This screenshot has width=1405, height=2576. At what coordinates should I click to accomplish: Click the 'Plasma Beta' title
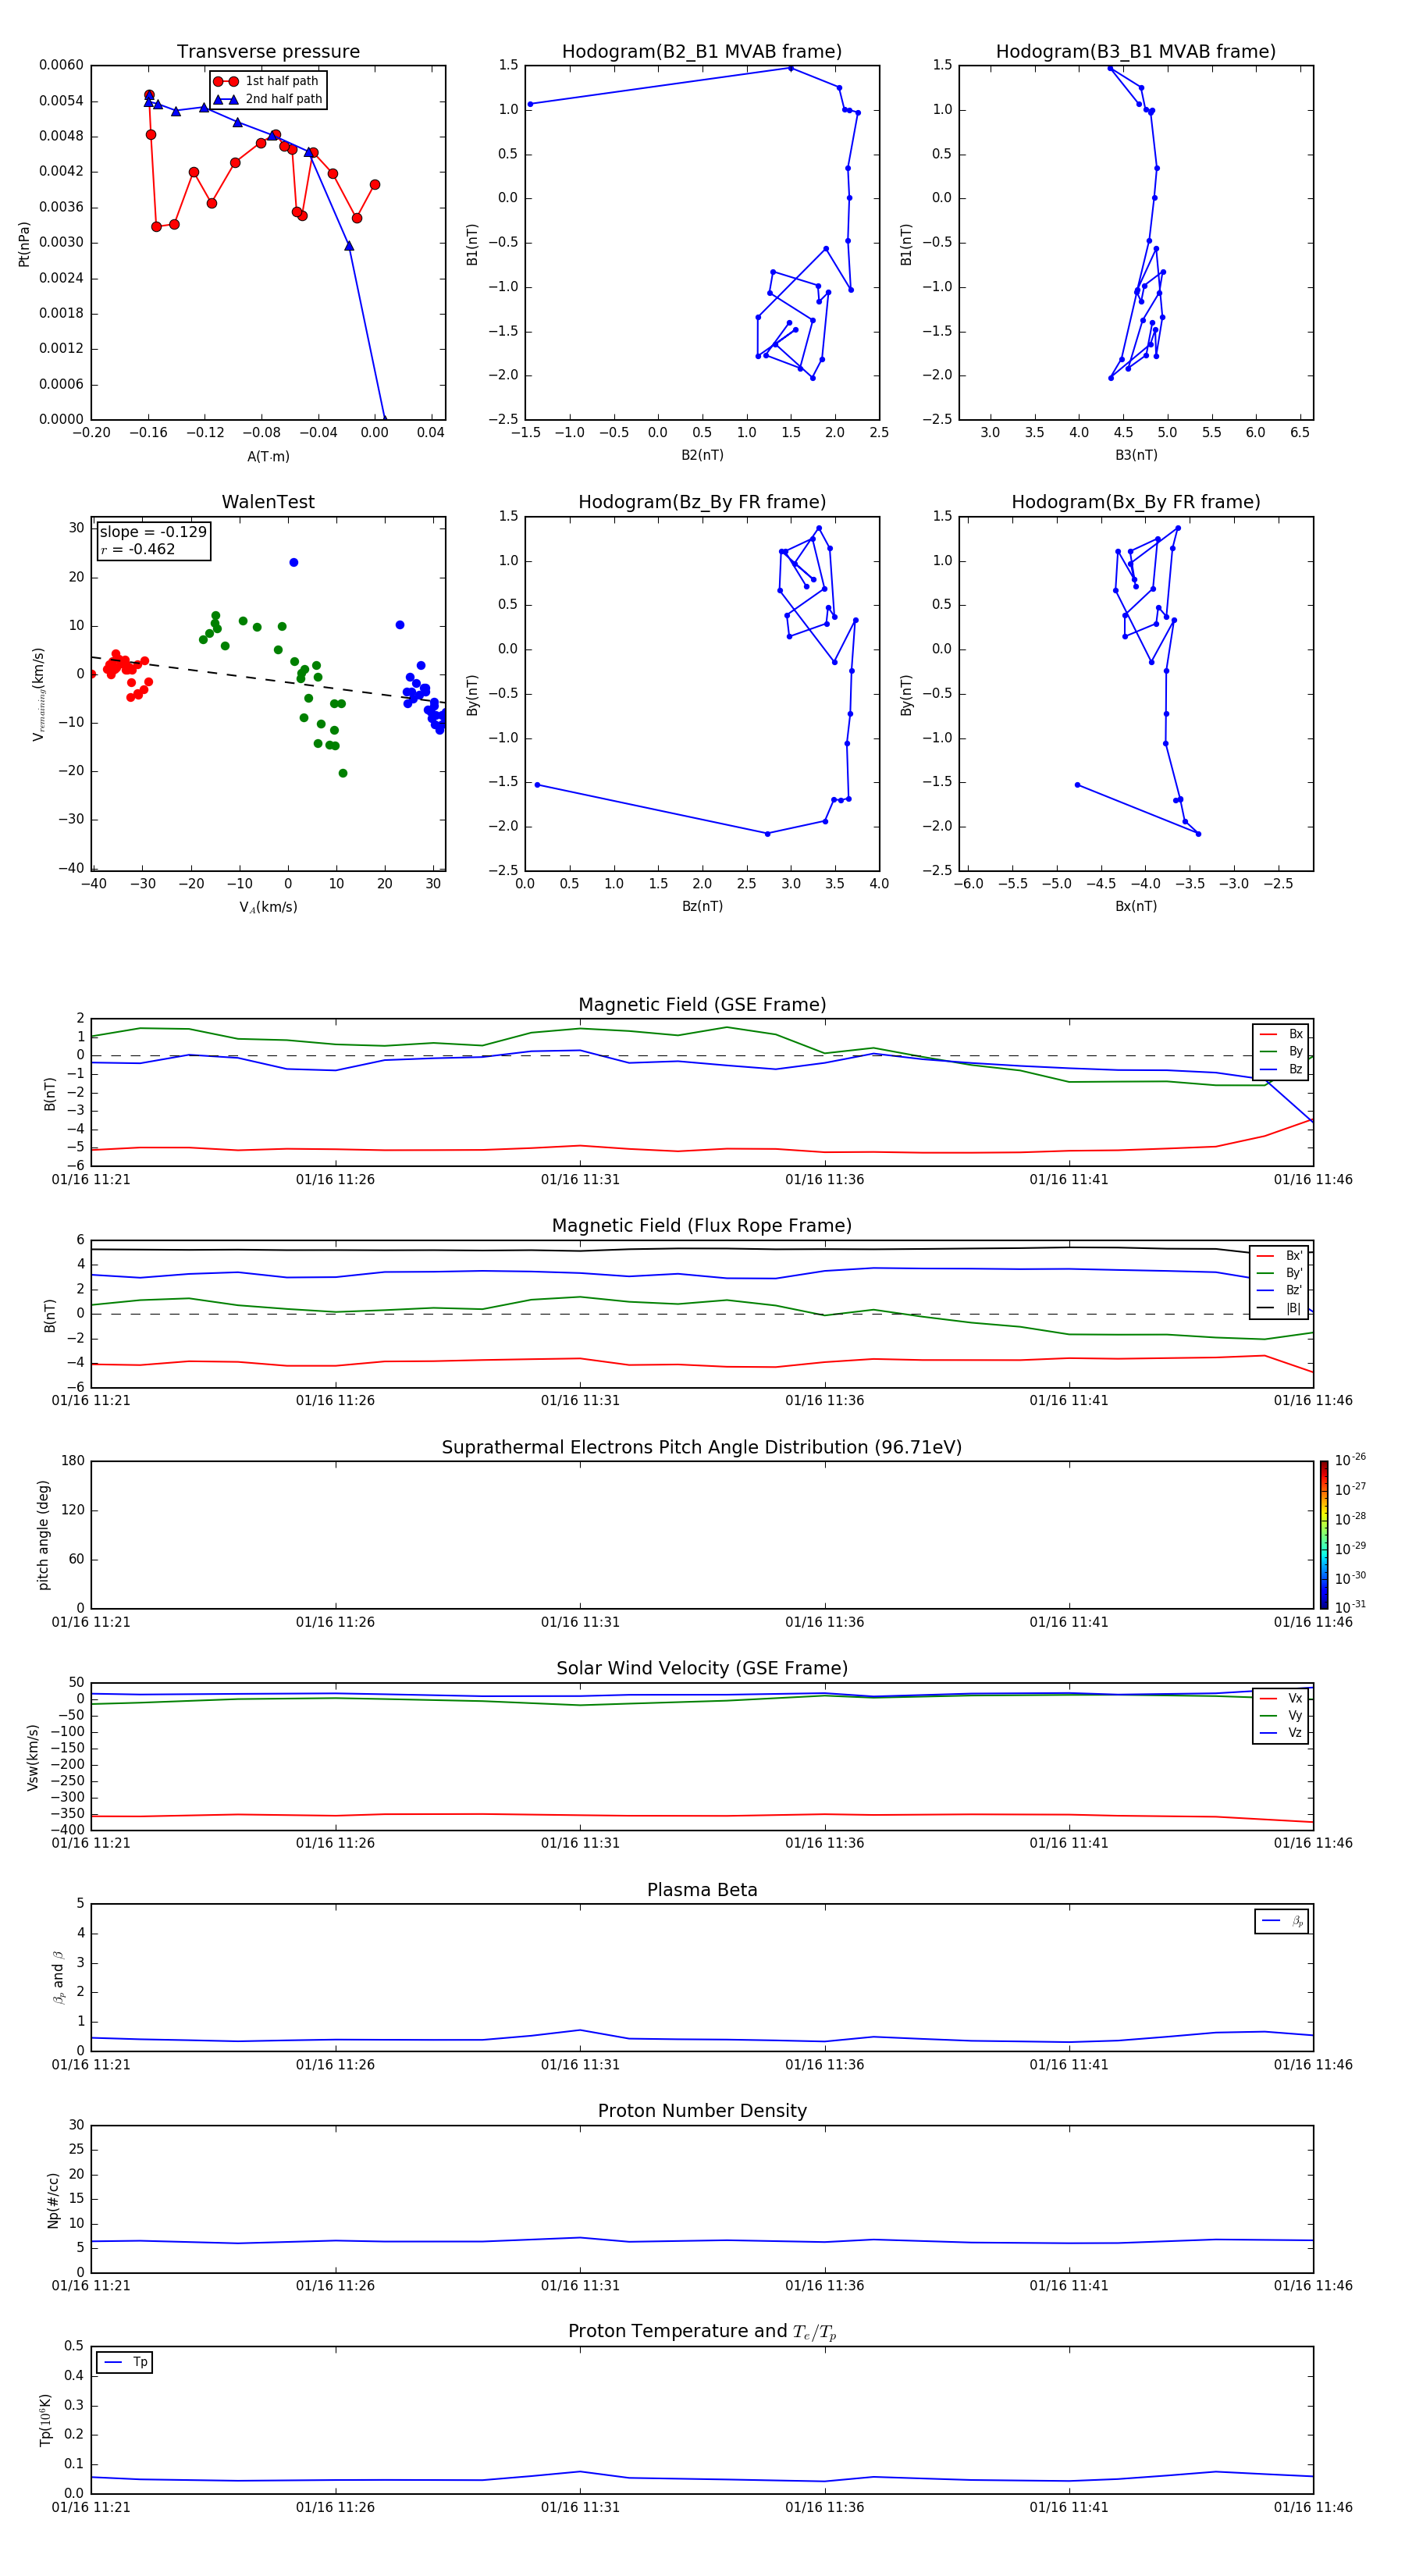coord(702,1890)
